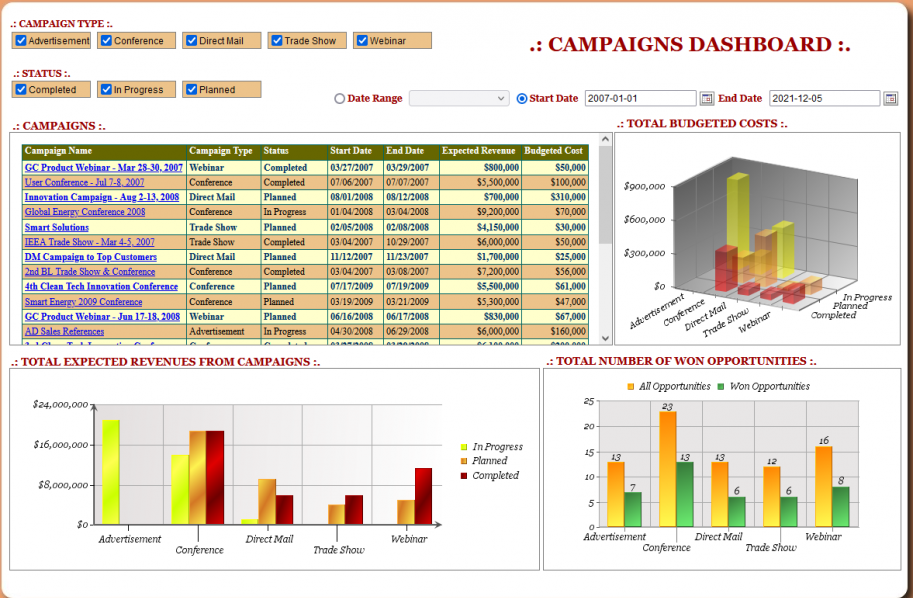Expand the Date Range dropdown
The height and width of the screenshot is (598, 913).
tap(459, 99)
